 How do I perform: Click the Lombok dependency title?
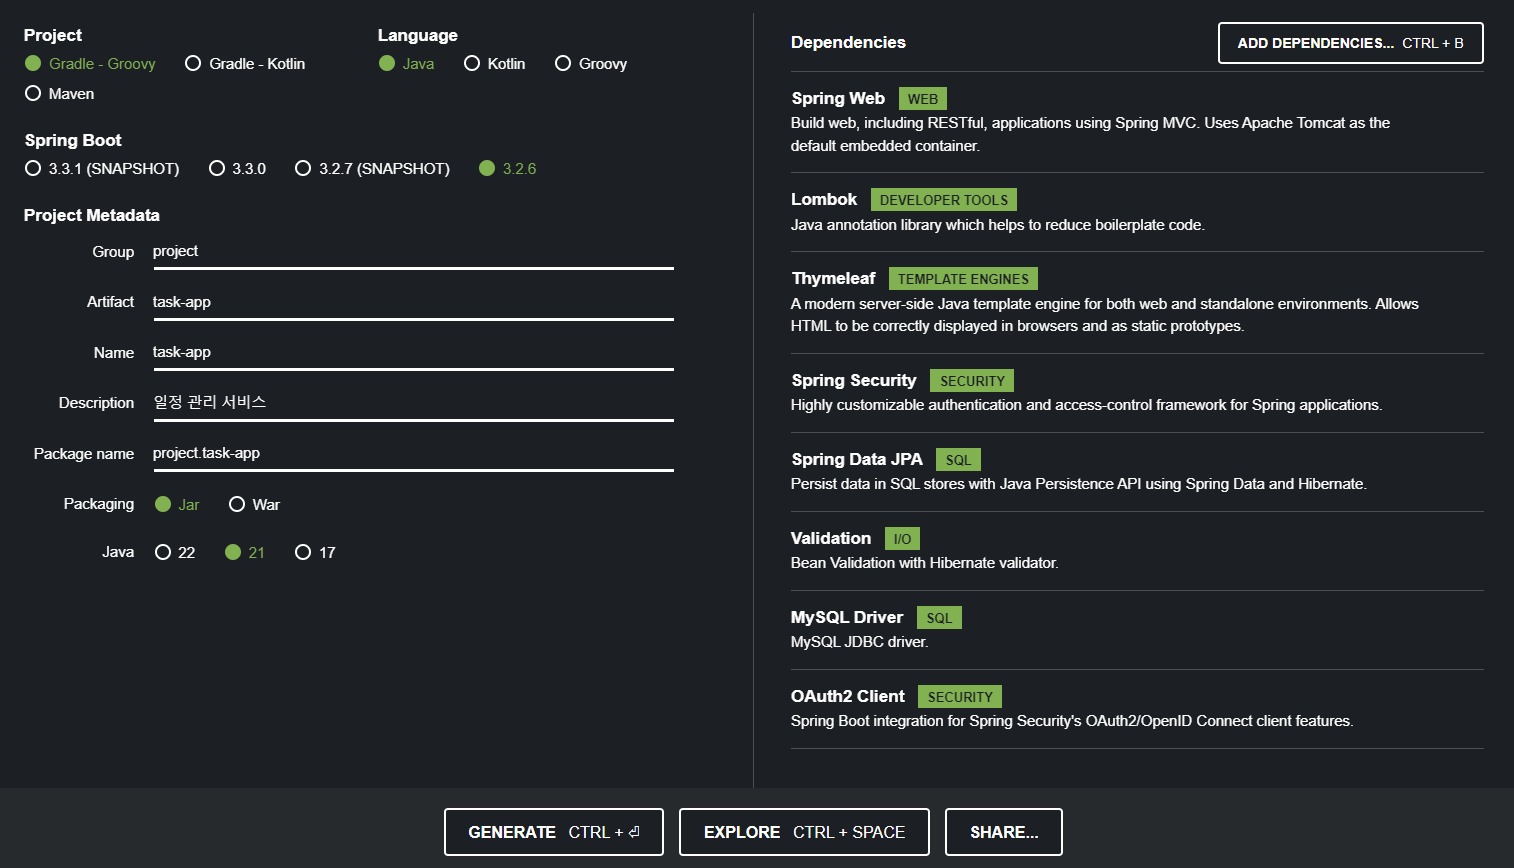pos(824,199)
